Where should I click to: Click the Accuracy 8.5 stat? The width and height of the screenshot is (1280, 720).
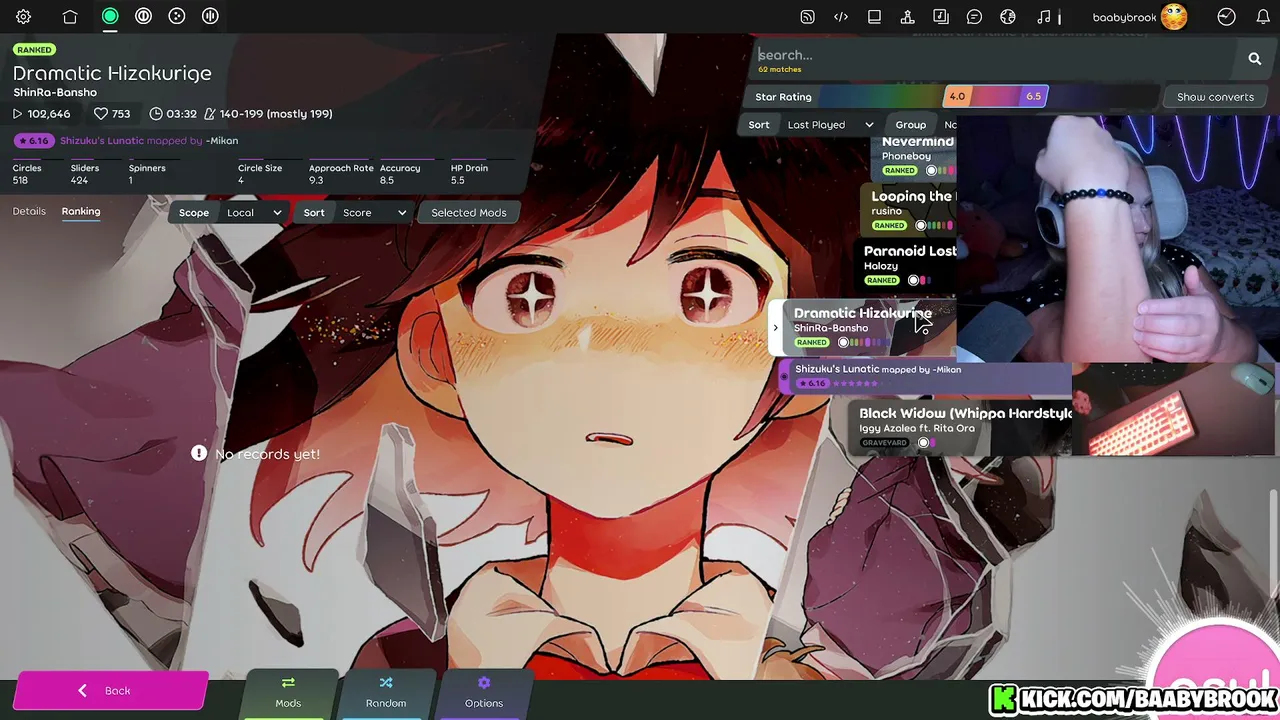pyautogui.click(x=400, y=174)
